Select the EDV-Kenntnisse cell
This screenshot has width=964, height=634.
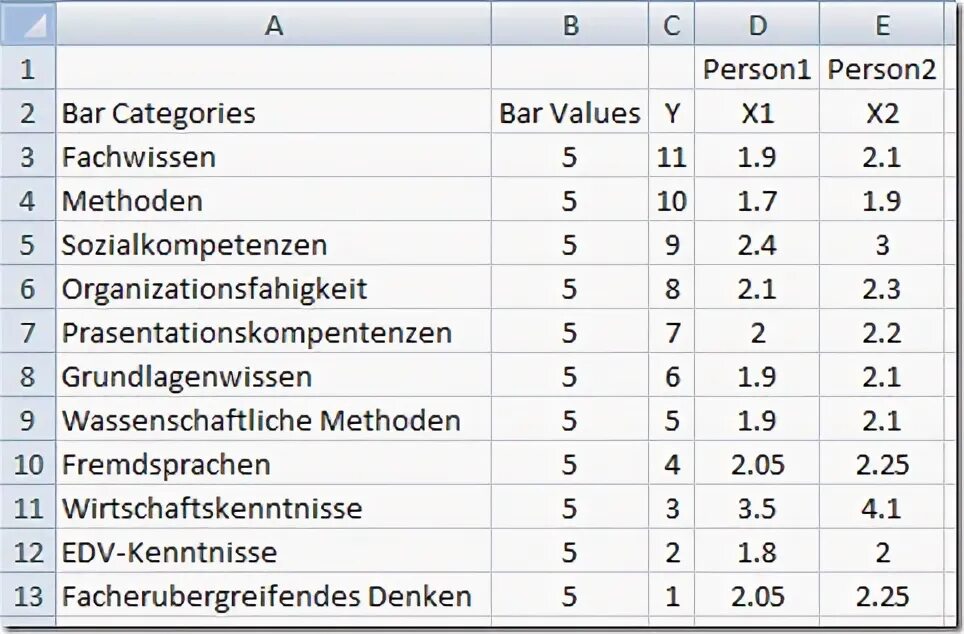(274, 552)
